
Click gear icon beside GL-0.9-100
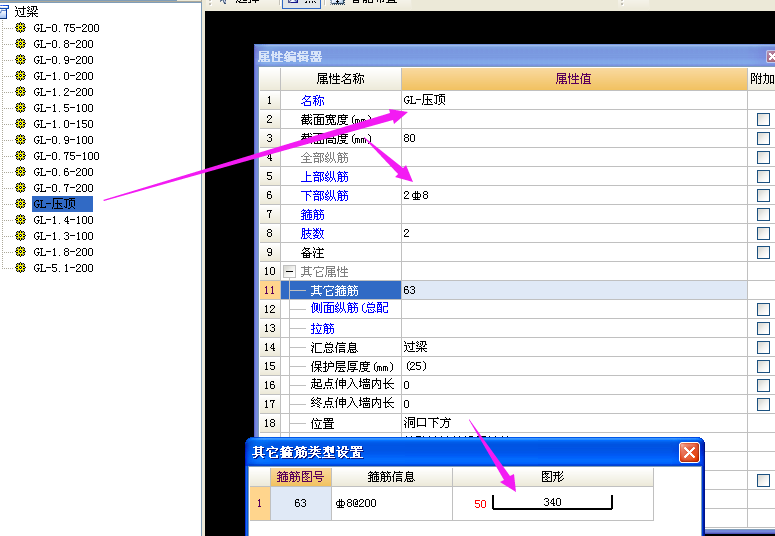tap(20, 139)
